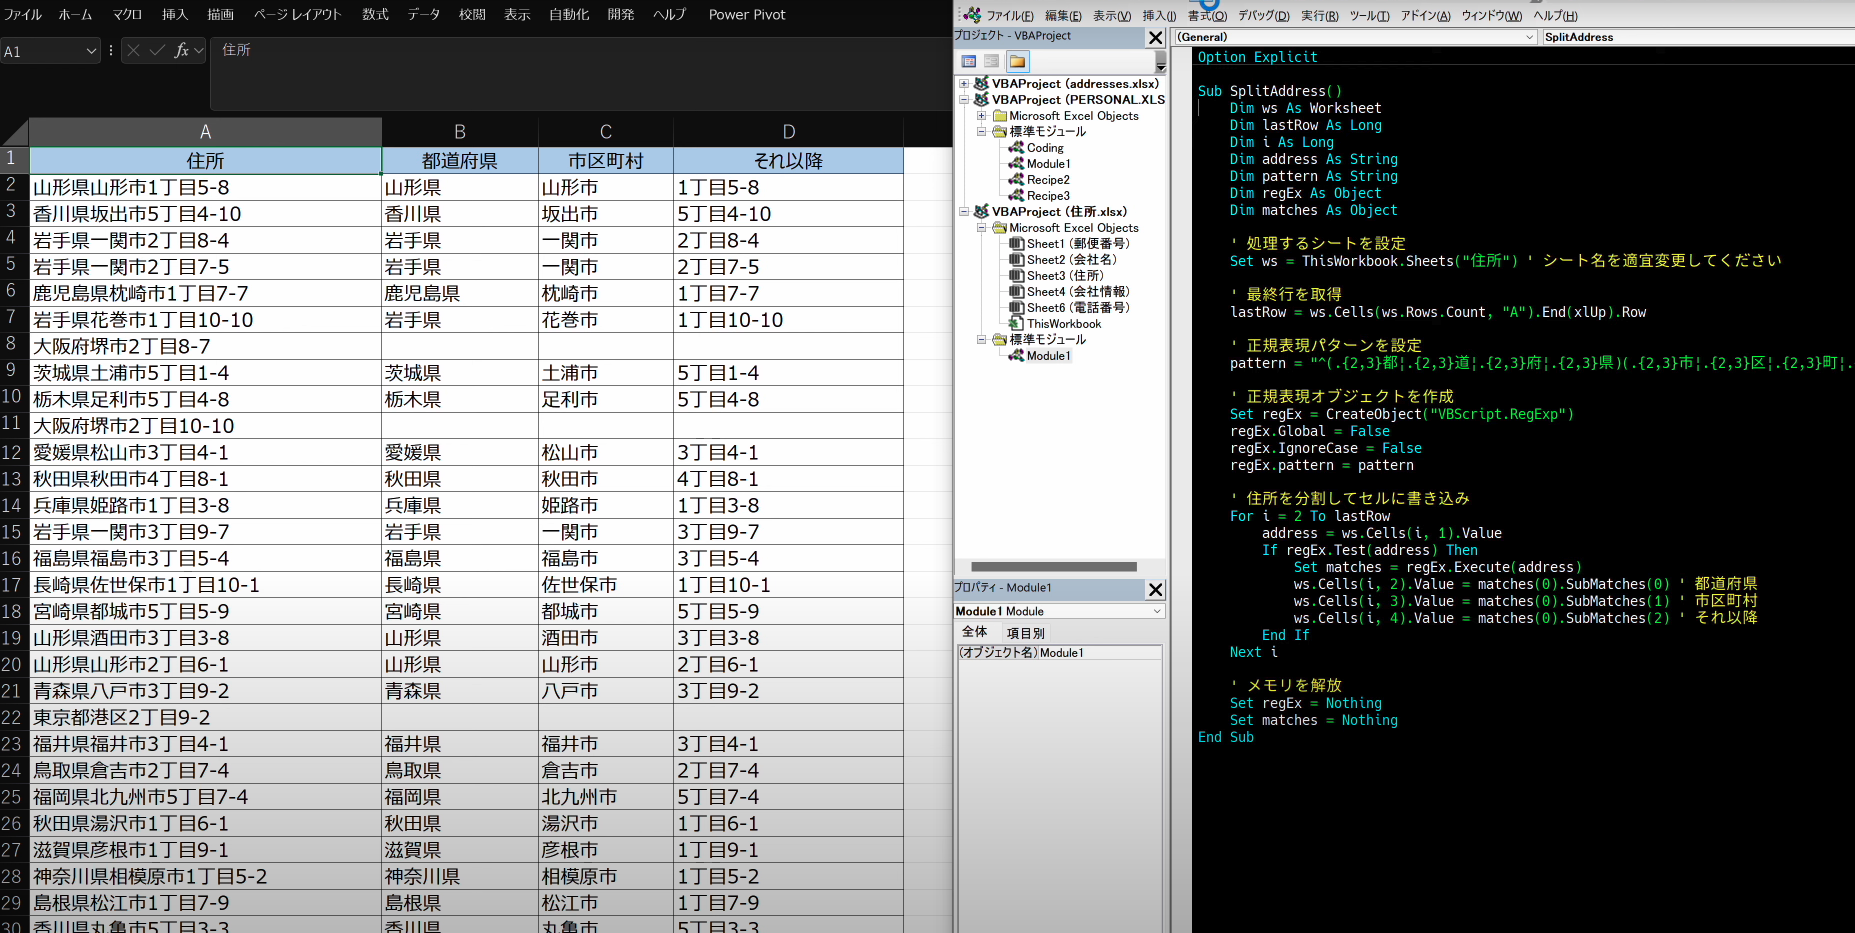Toggle Folders view in Project panel
This screenshot has height=933, width=1855.
pos(1017,62)
